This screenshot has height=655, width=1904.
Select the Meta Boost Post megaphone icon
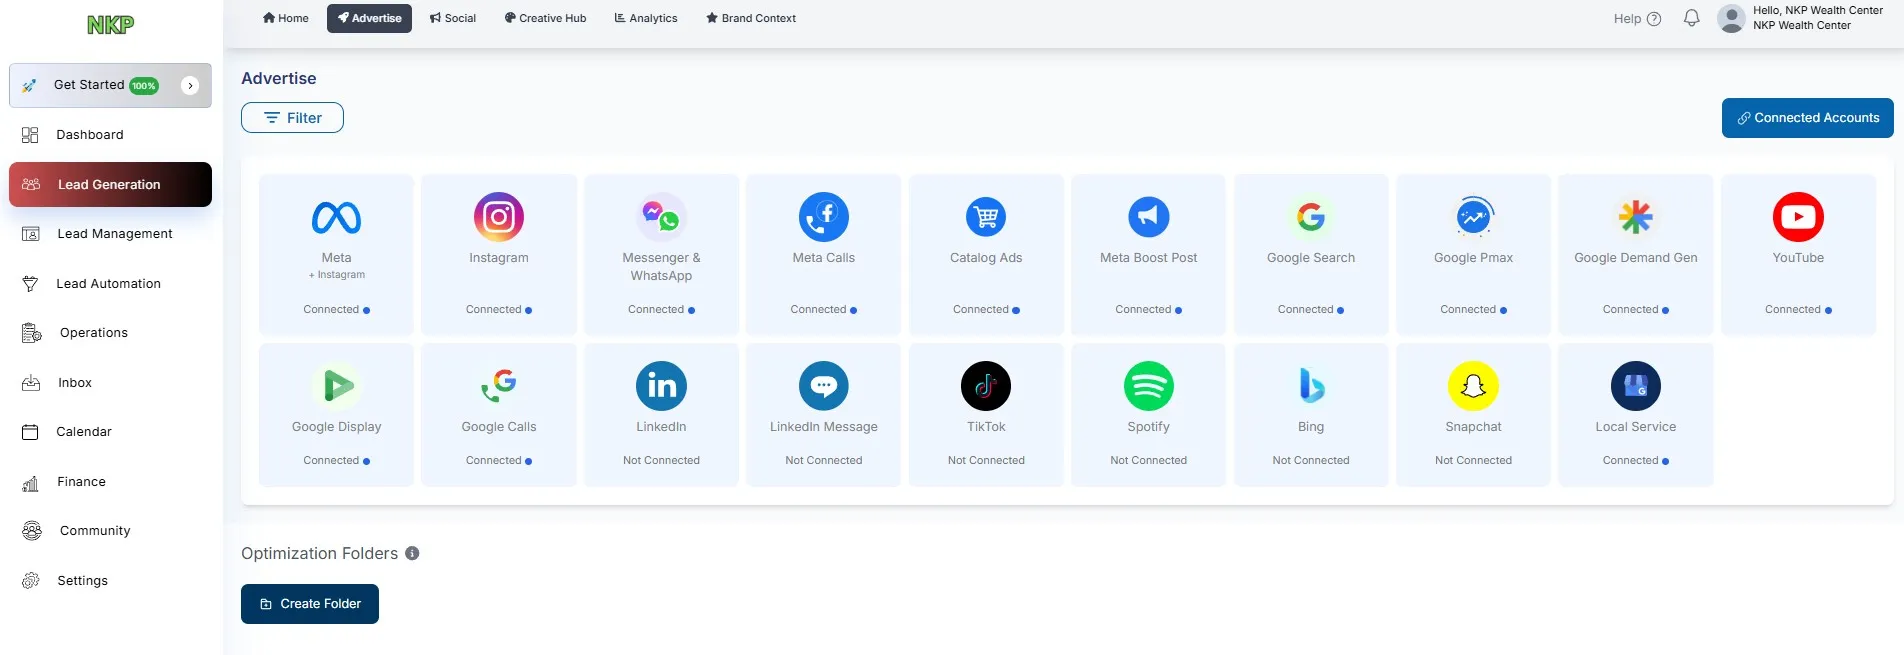pyautogui.click(x=1149, y=217)
